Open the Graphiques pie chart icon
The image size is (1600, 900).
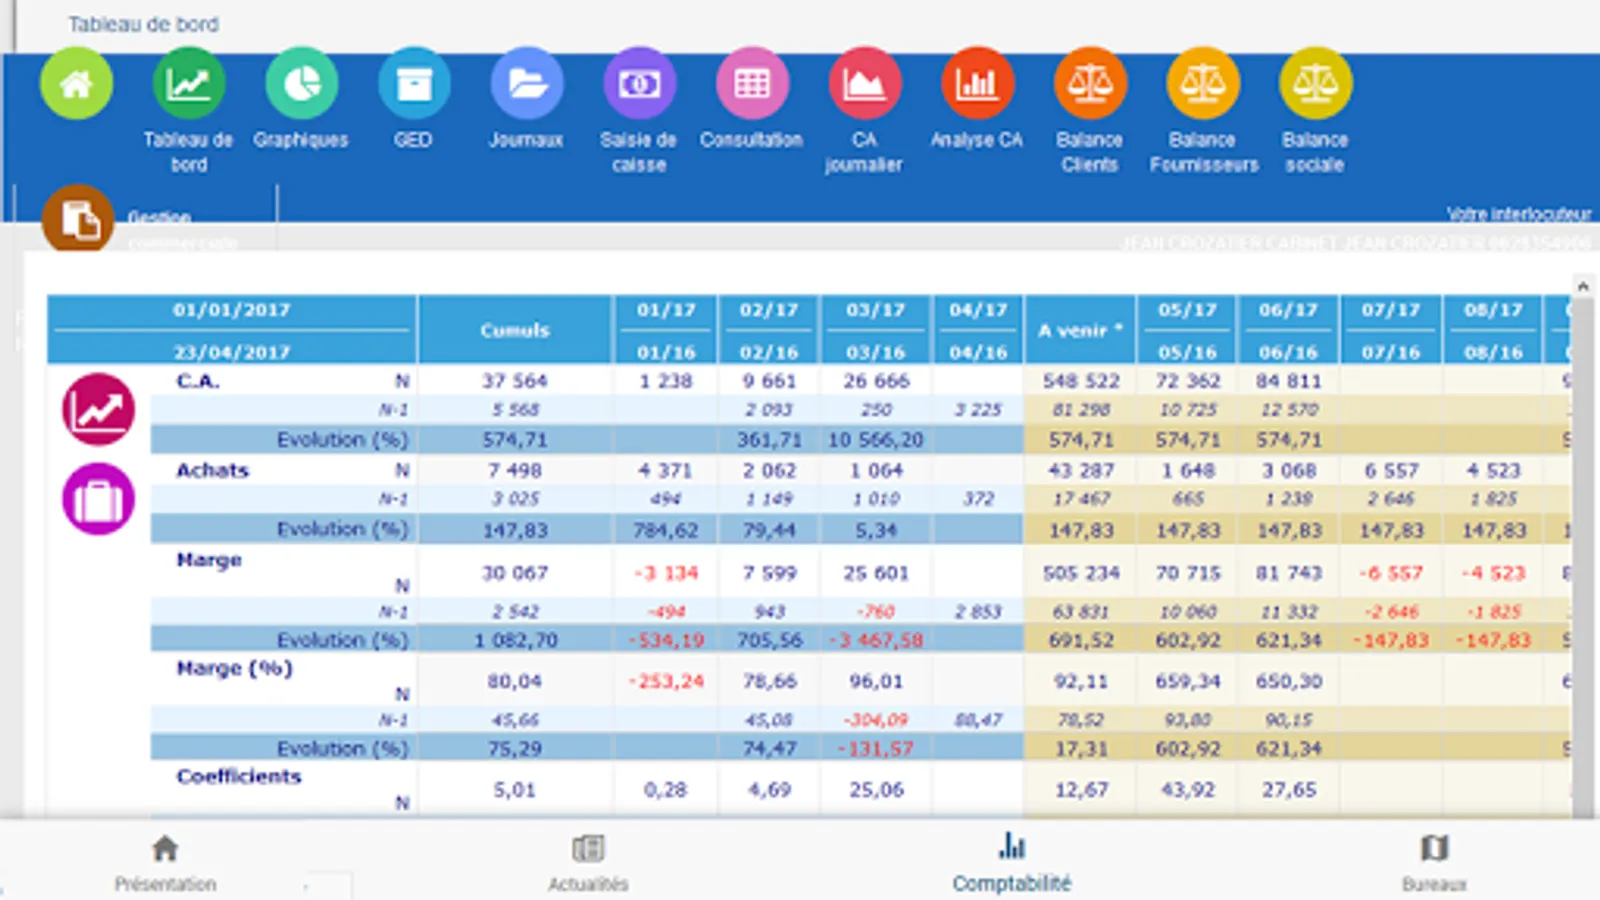(x=301, y=84)
